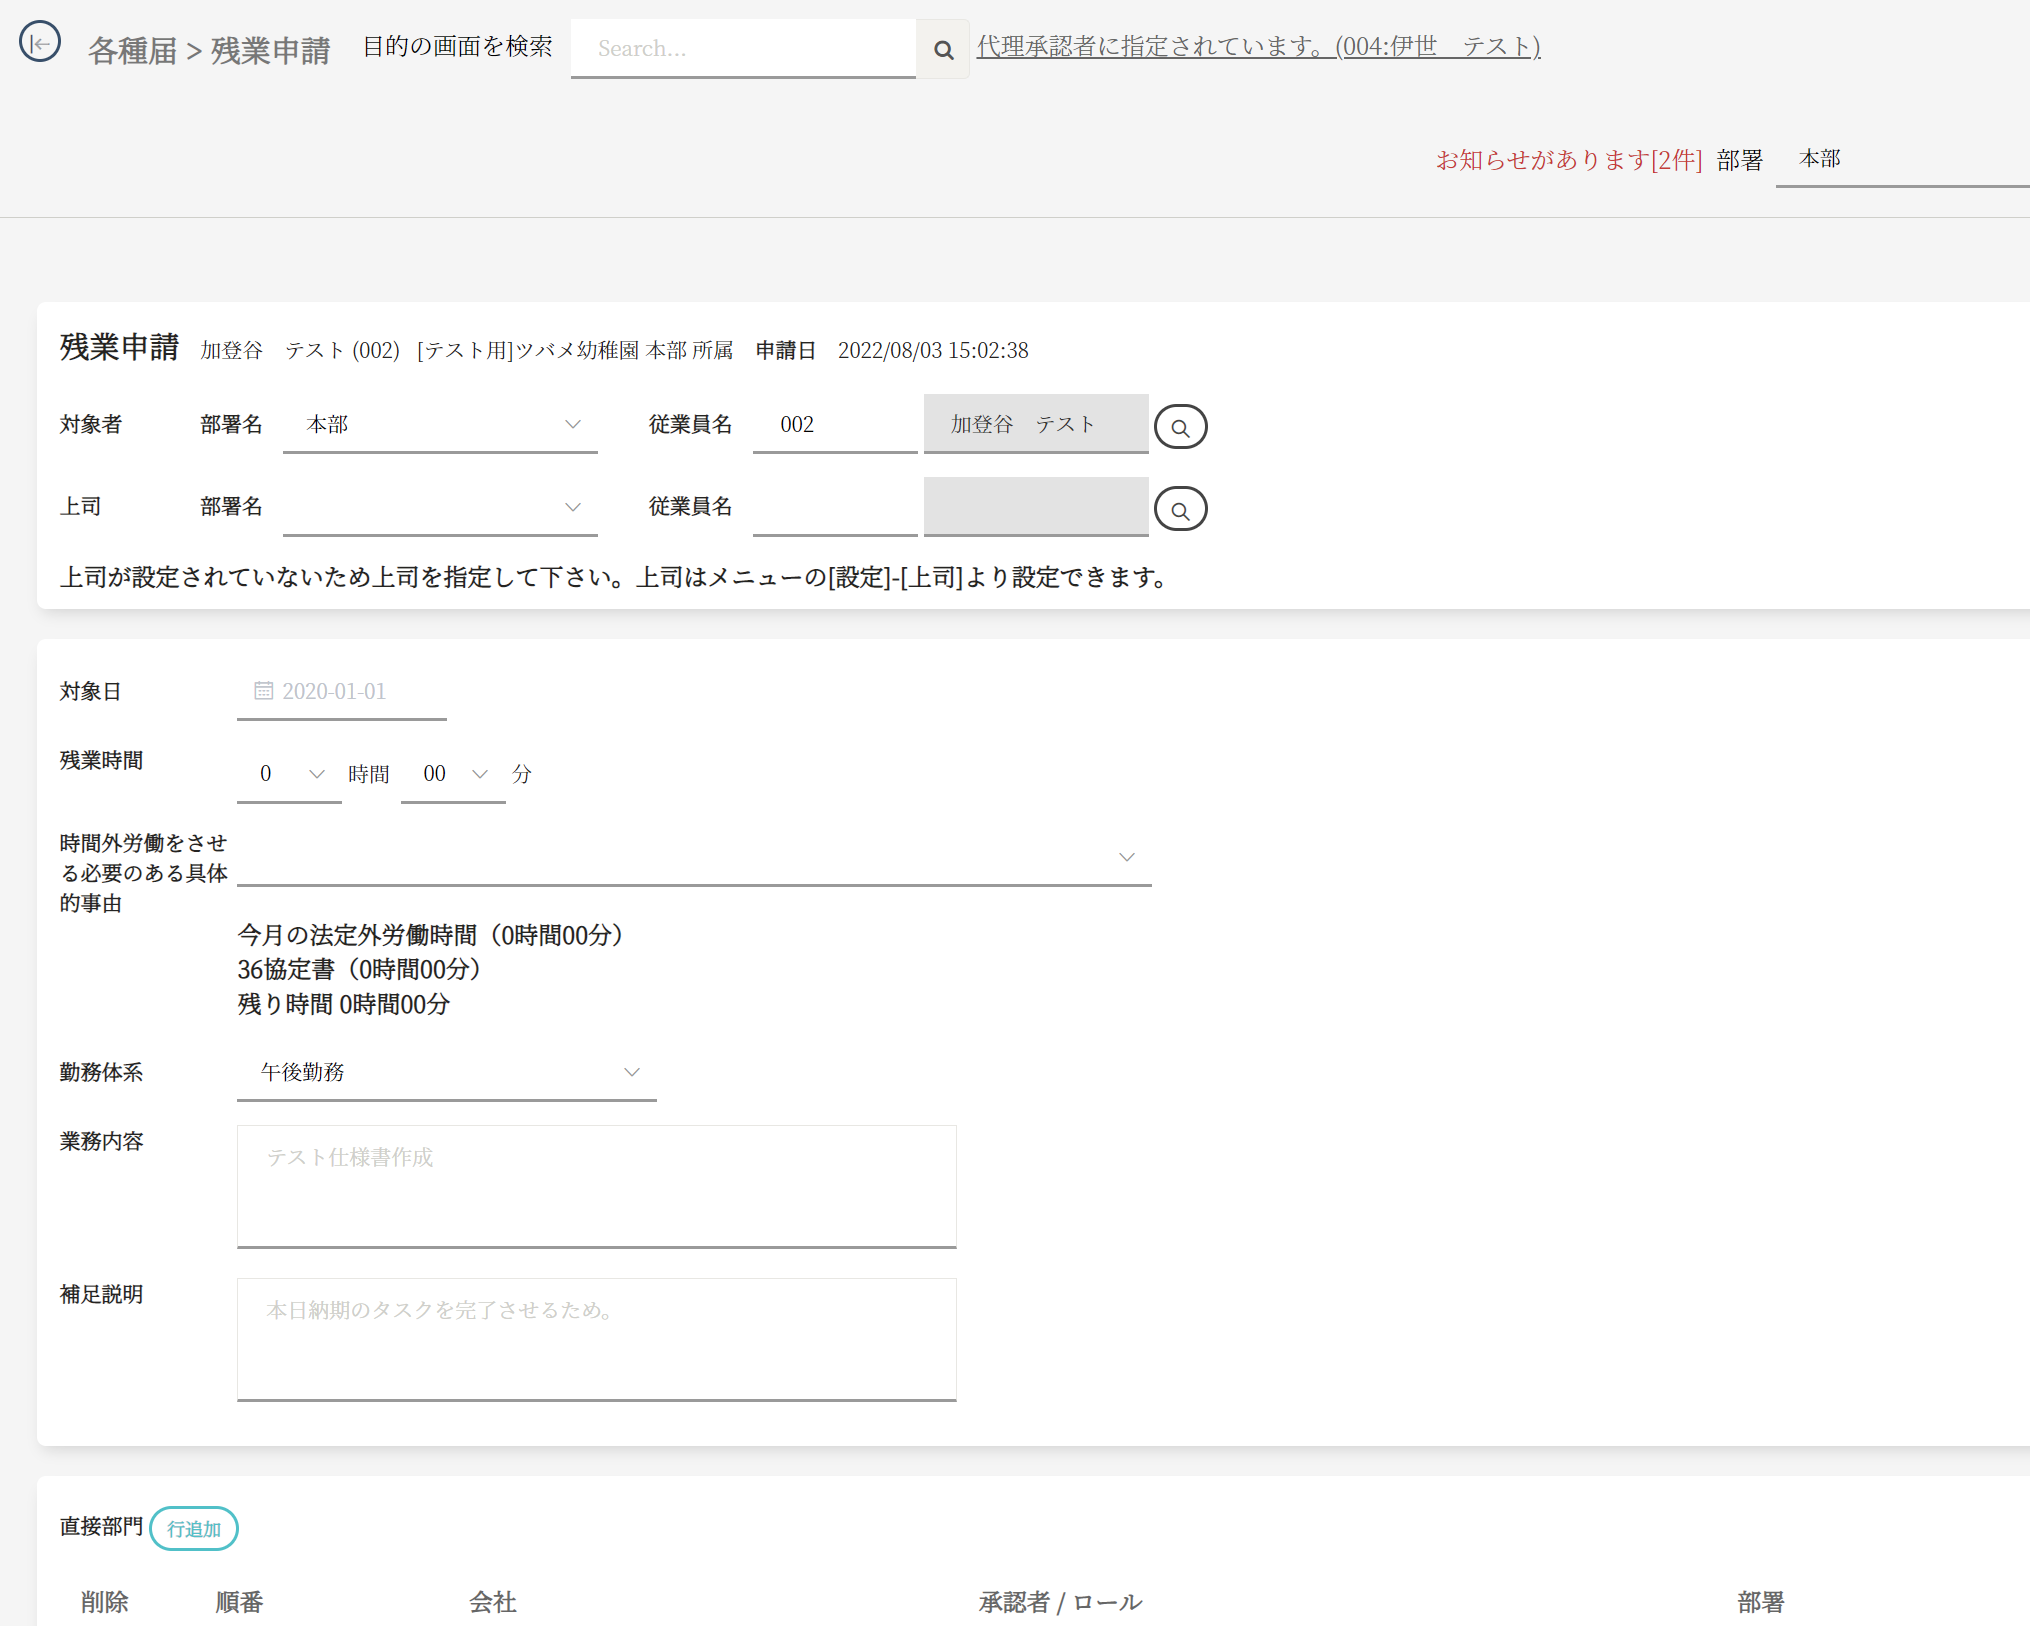The height and width of the screenshot is (1626, 2030).
Task: Click the 上司 employee code input field
Action: point(834,507)
